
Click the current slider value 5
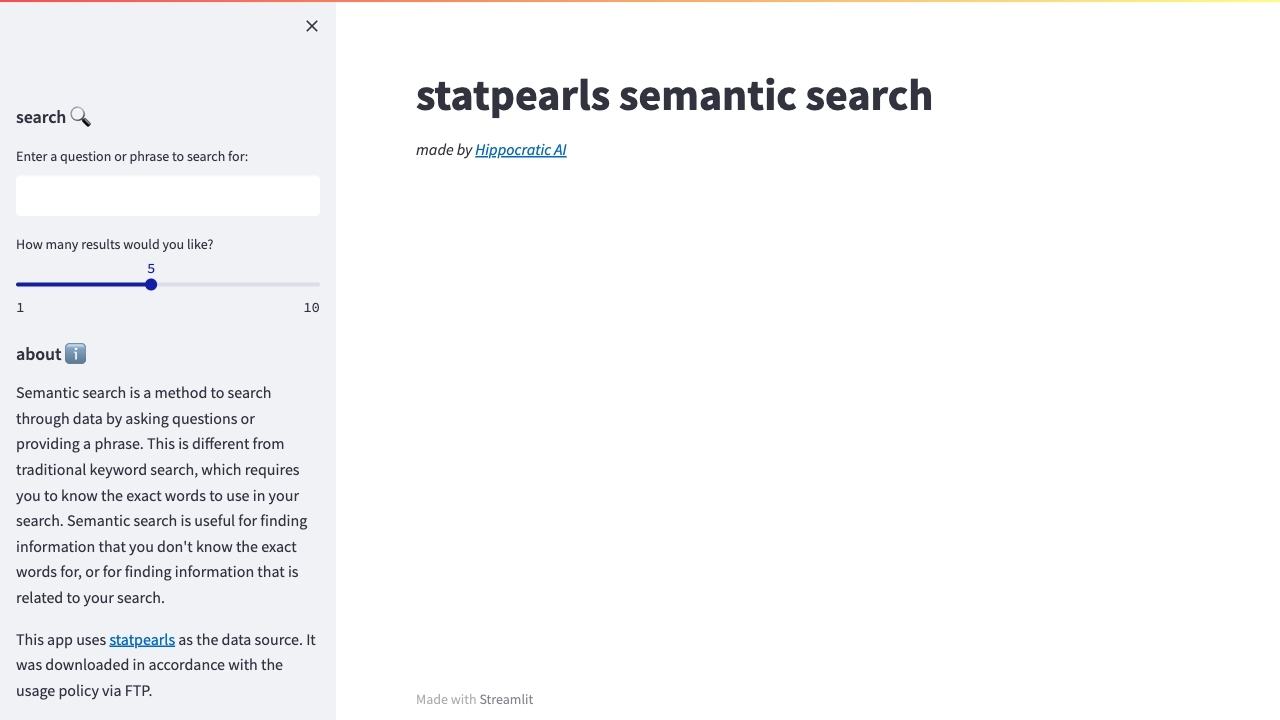point(151,269)
